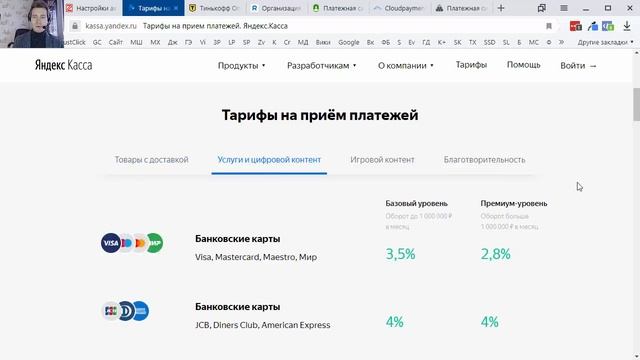
Task: Click the Премиум-уровень column heading
Action: pyautogui.click(x=514, y=203)
